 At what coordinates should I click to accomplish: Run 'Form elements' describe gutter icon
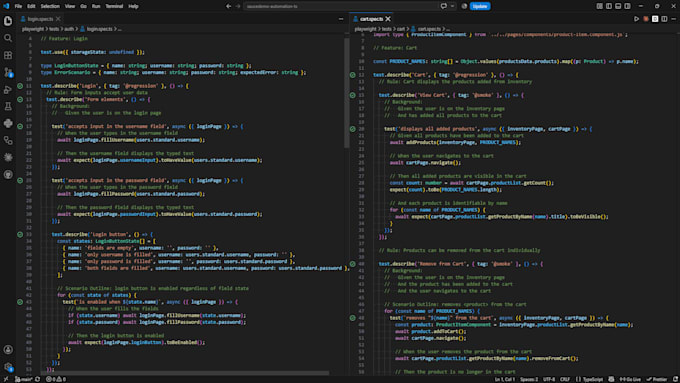tap(20, 99)
